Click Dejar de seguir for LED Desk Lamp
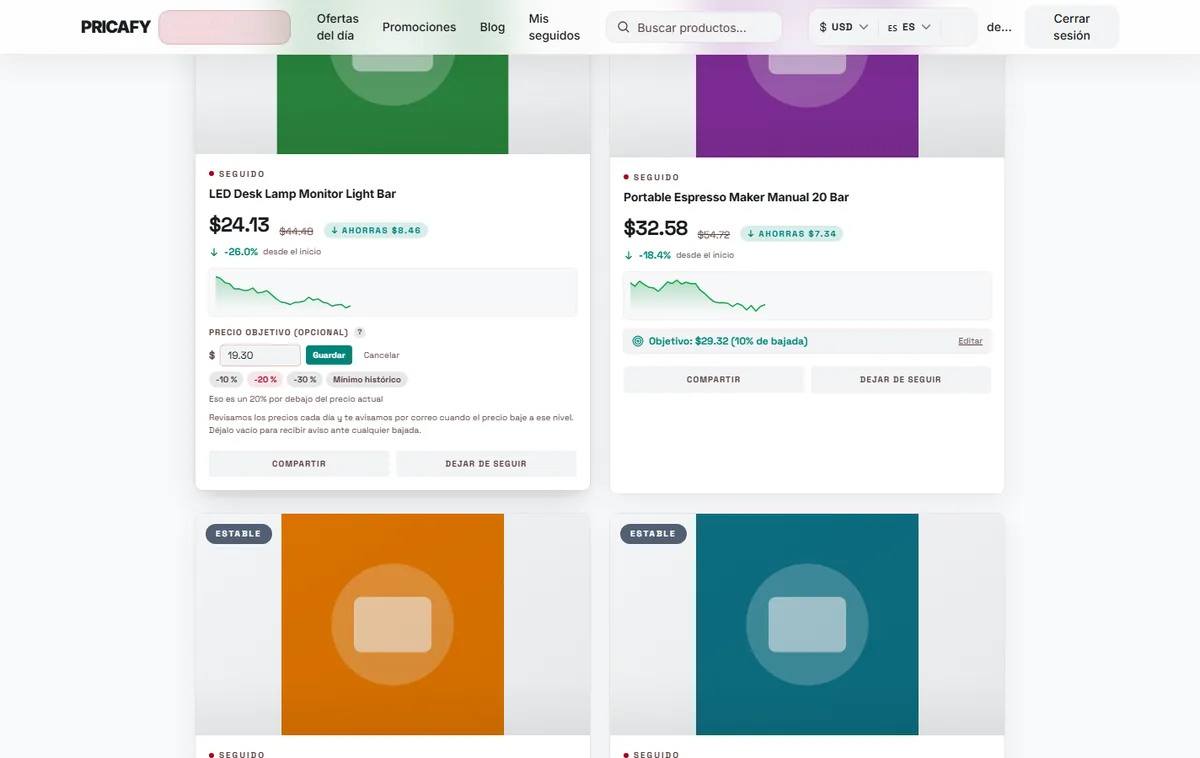1200x758 pixels. (x=486, y=464)
